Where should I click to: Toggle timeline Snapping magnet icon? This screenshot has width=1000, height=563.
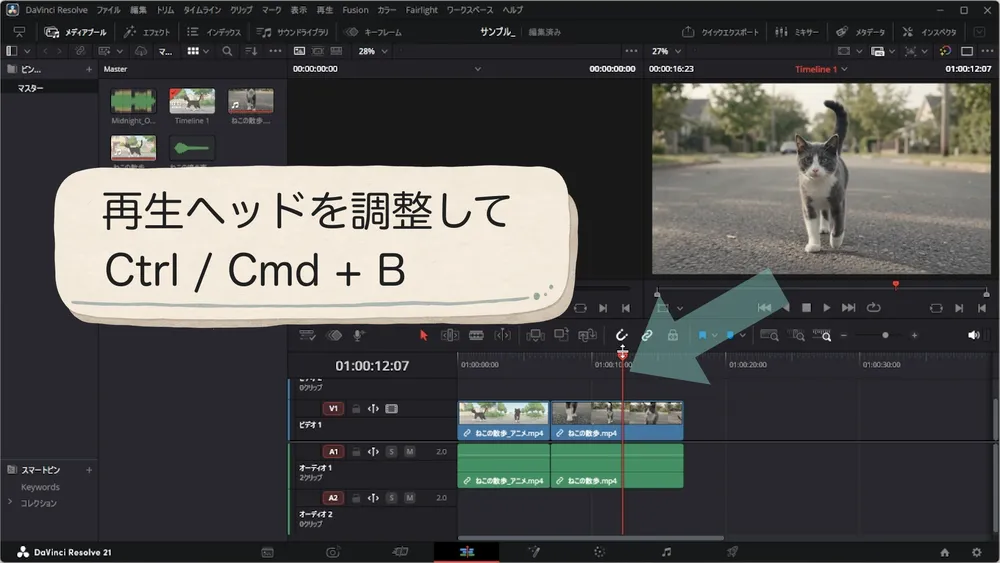621,335
